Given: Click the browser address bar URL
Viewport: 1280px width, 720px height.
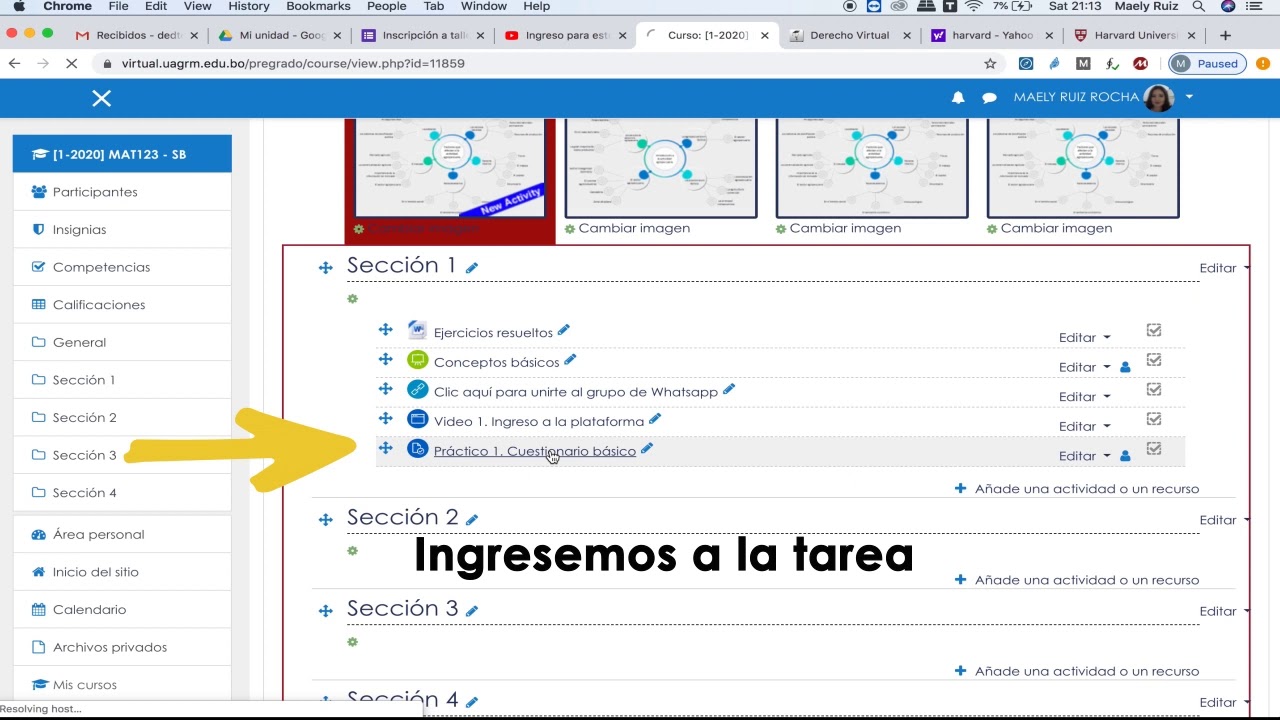Looking at the screenshot, I should pos(293,63).
